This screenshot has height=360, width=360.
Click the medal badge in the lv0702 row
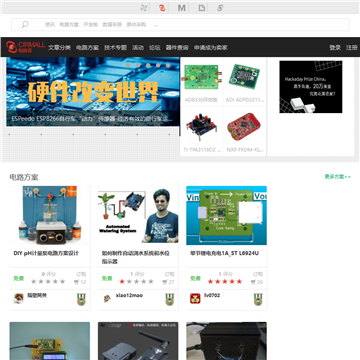(258, 299)
